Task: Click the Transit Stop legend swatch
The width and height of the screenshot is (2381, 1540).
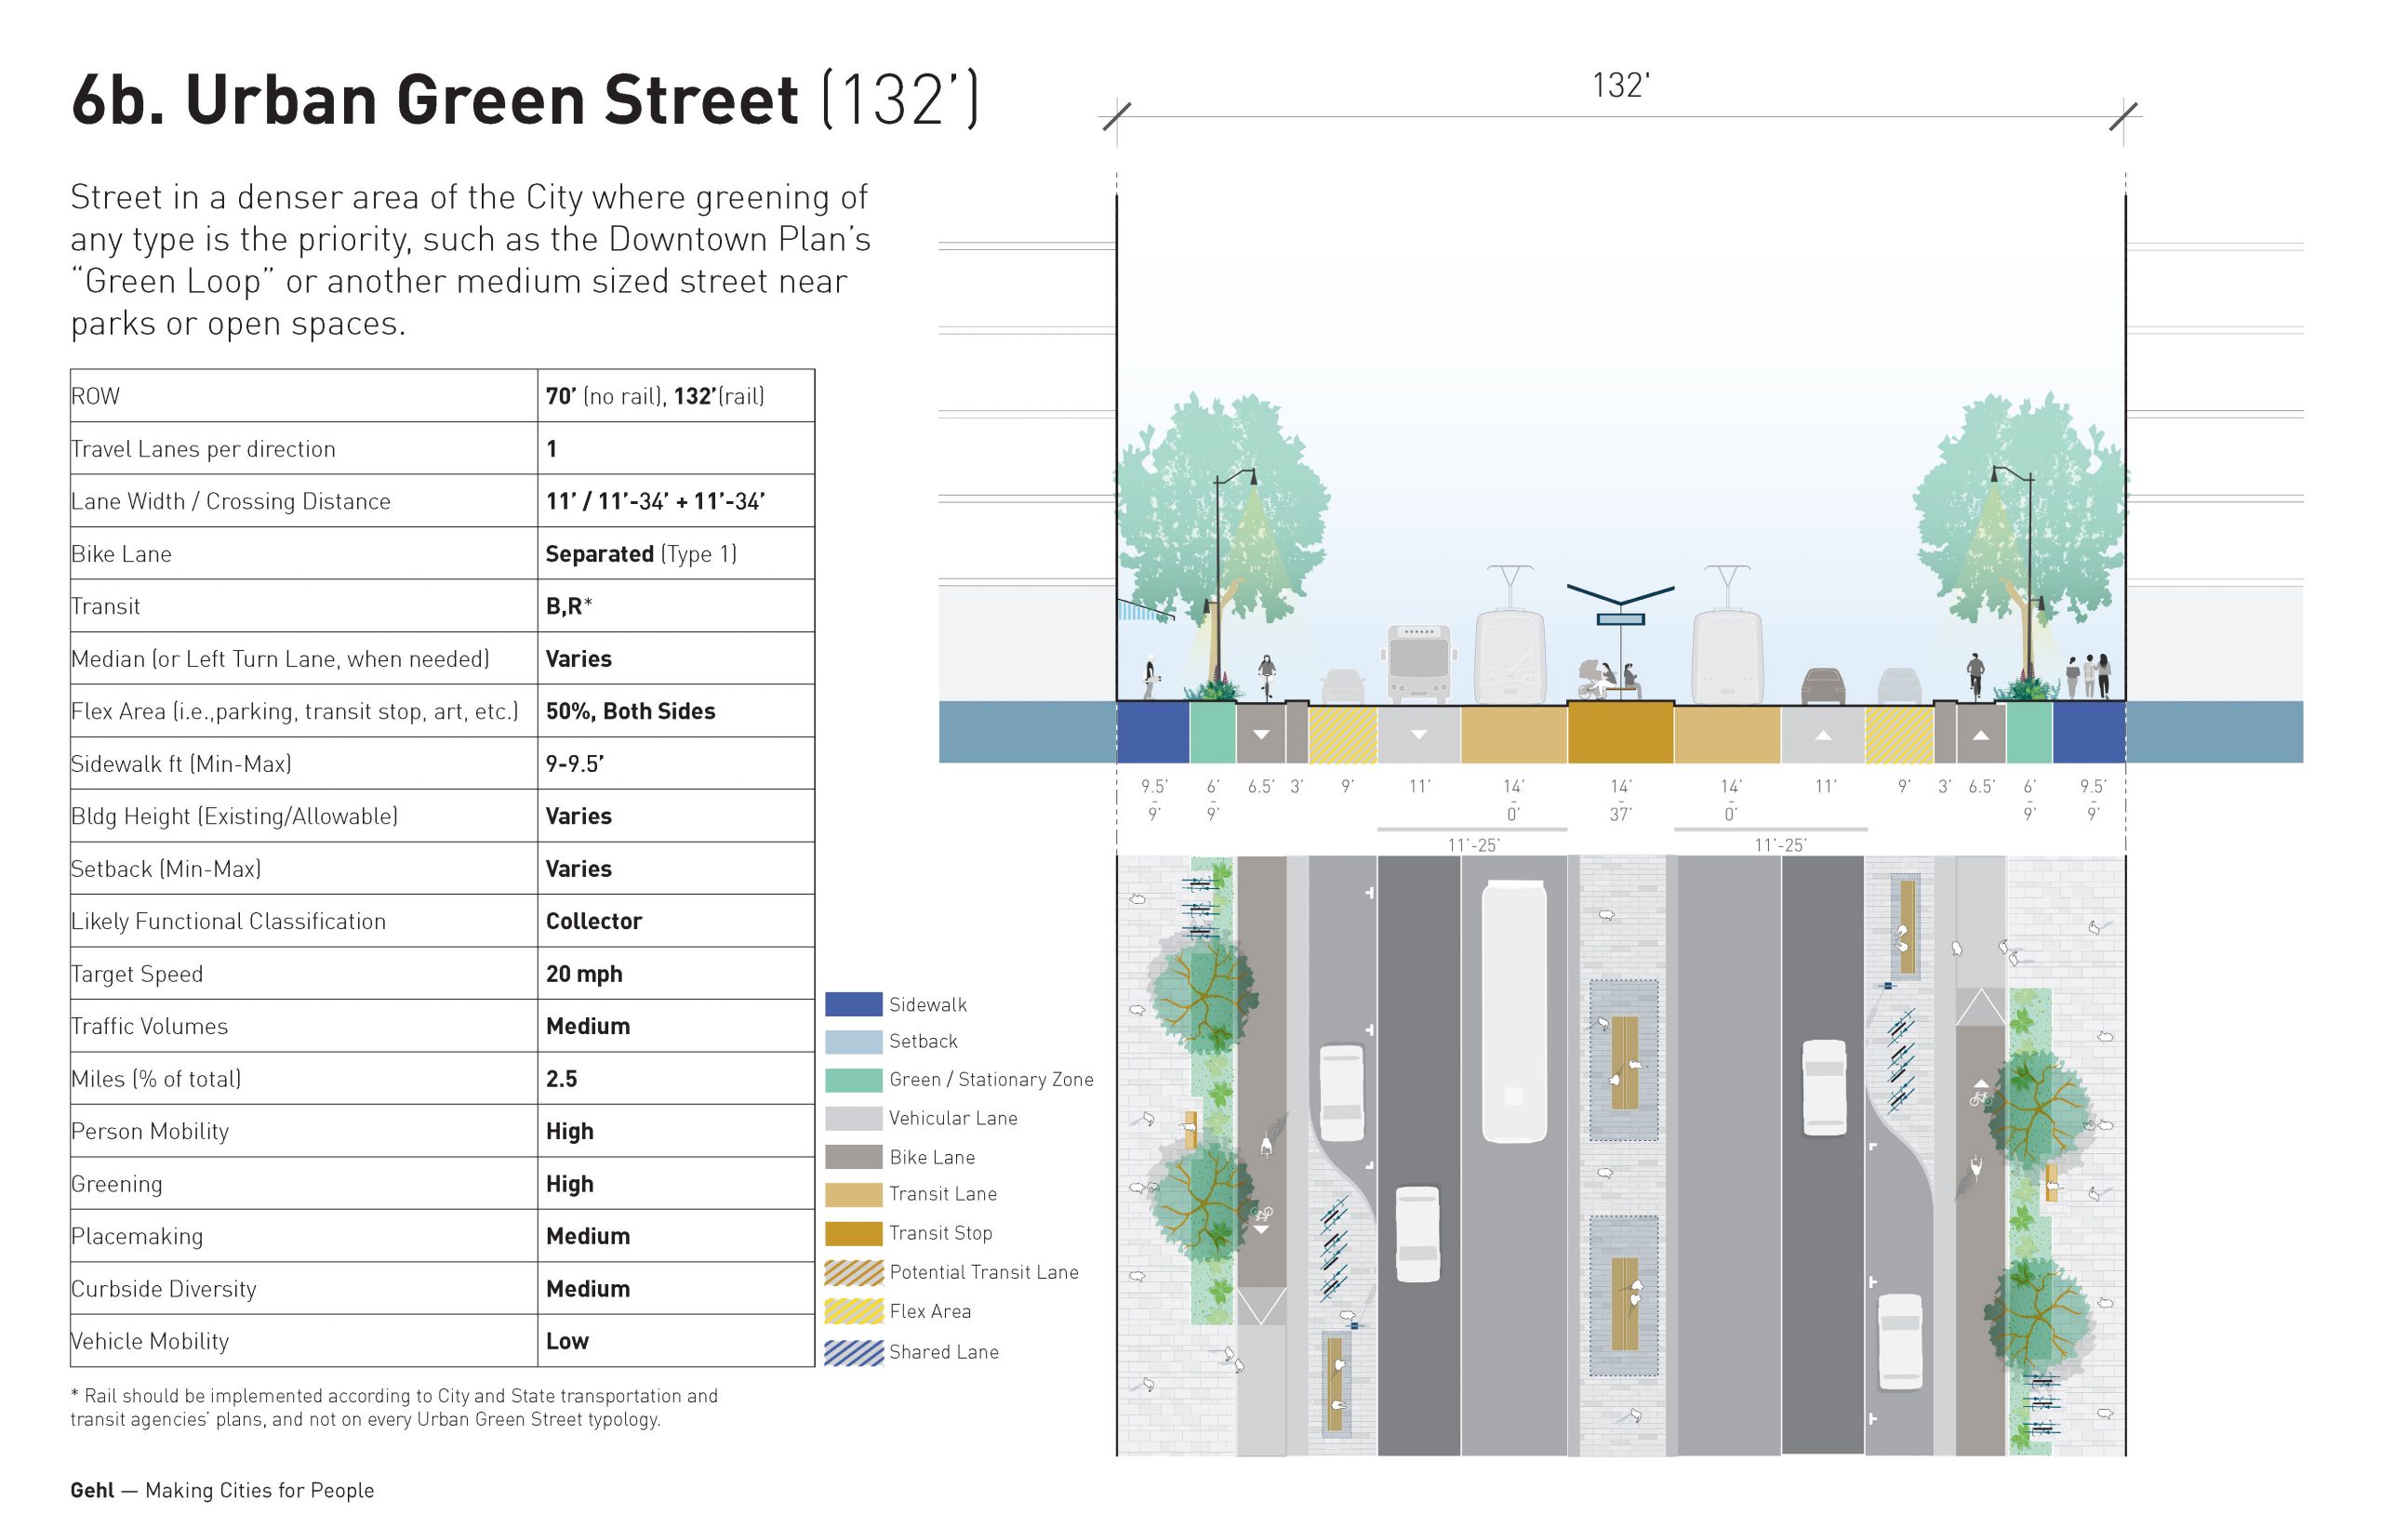Action: (x=852, y=1232)
